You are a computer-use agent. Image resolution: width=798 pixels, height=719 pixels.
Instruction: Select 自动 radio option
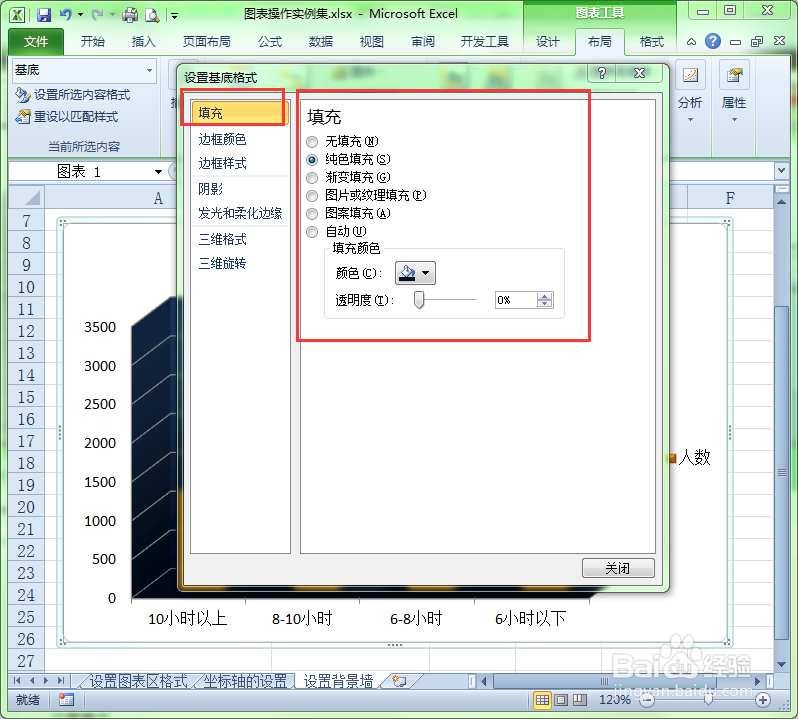tap(312, 232)
